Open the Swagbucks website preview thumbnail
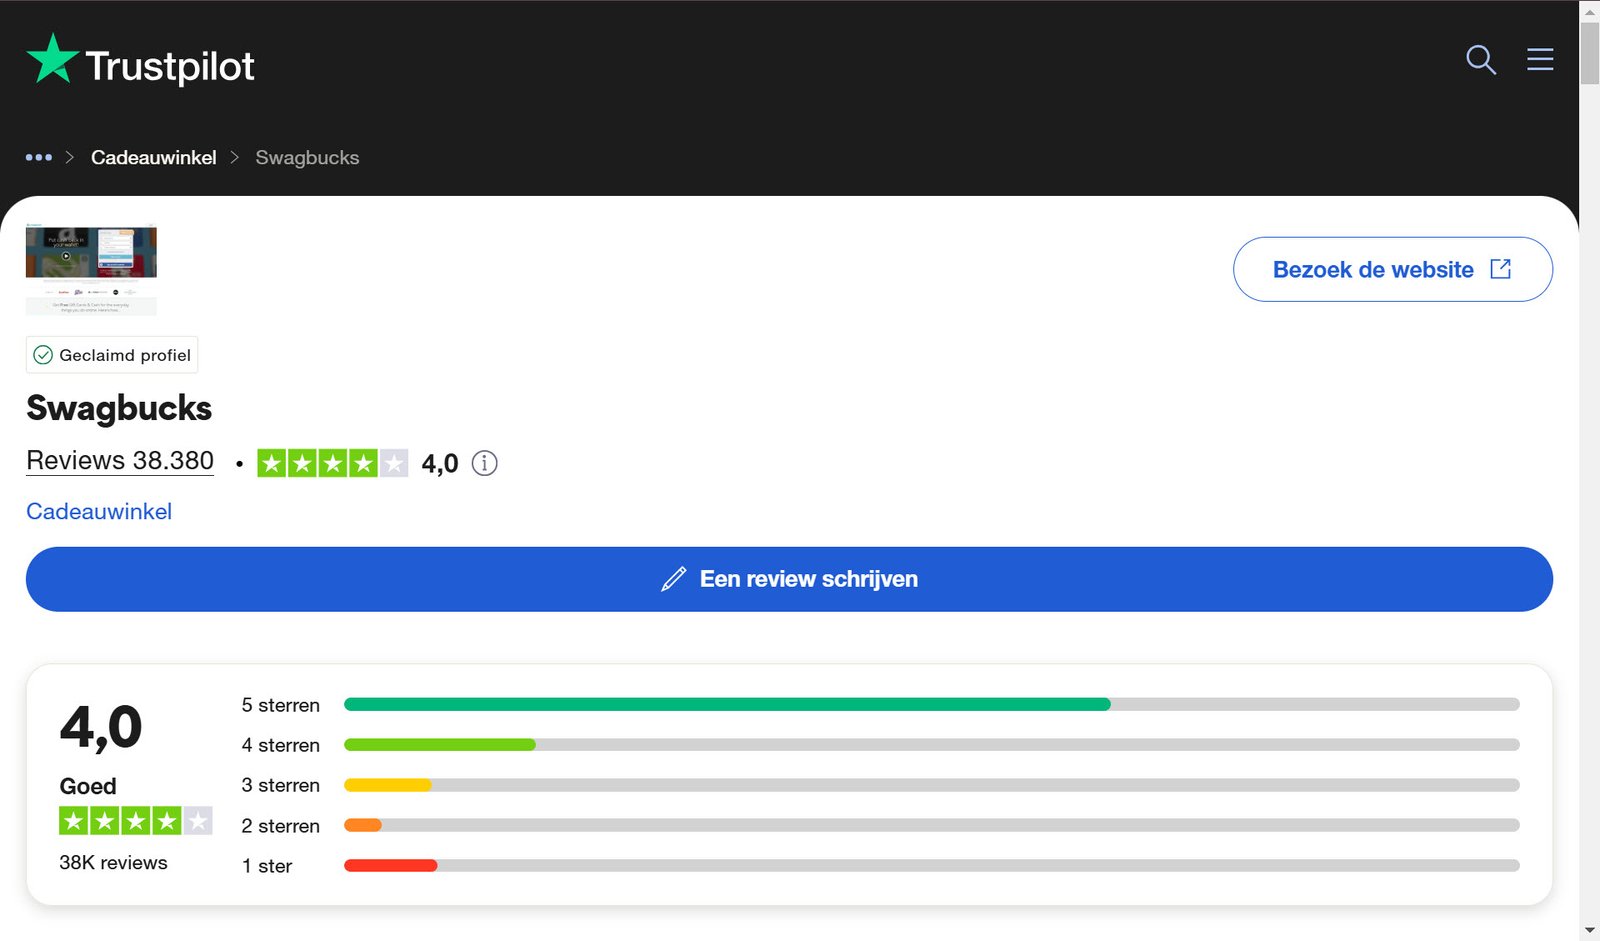 pos(91,269)
